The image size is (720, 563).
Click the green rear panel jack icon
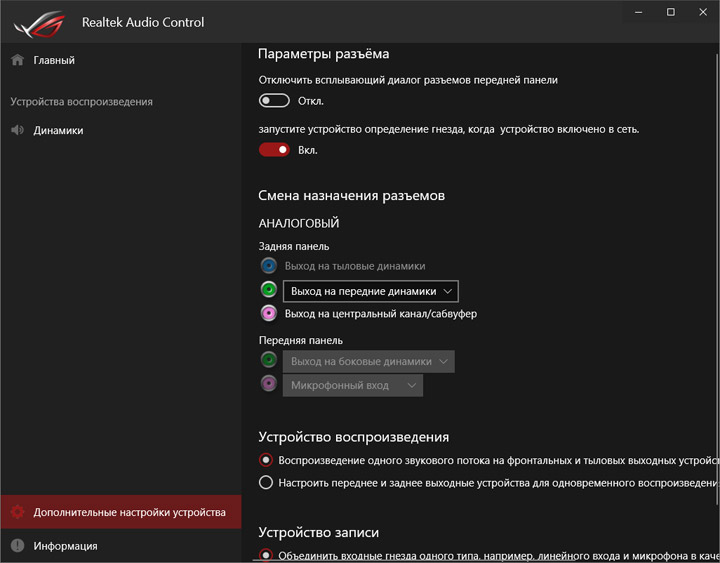[268, 290]
